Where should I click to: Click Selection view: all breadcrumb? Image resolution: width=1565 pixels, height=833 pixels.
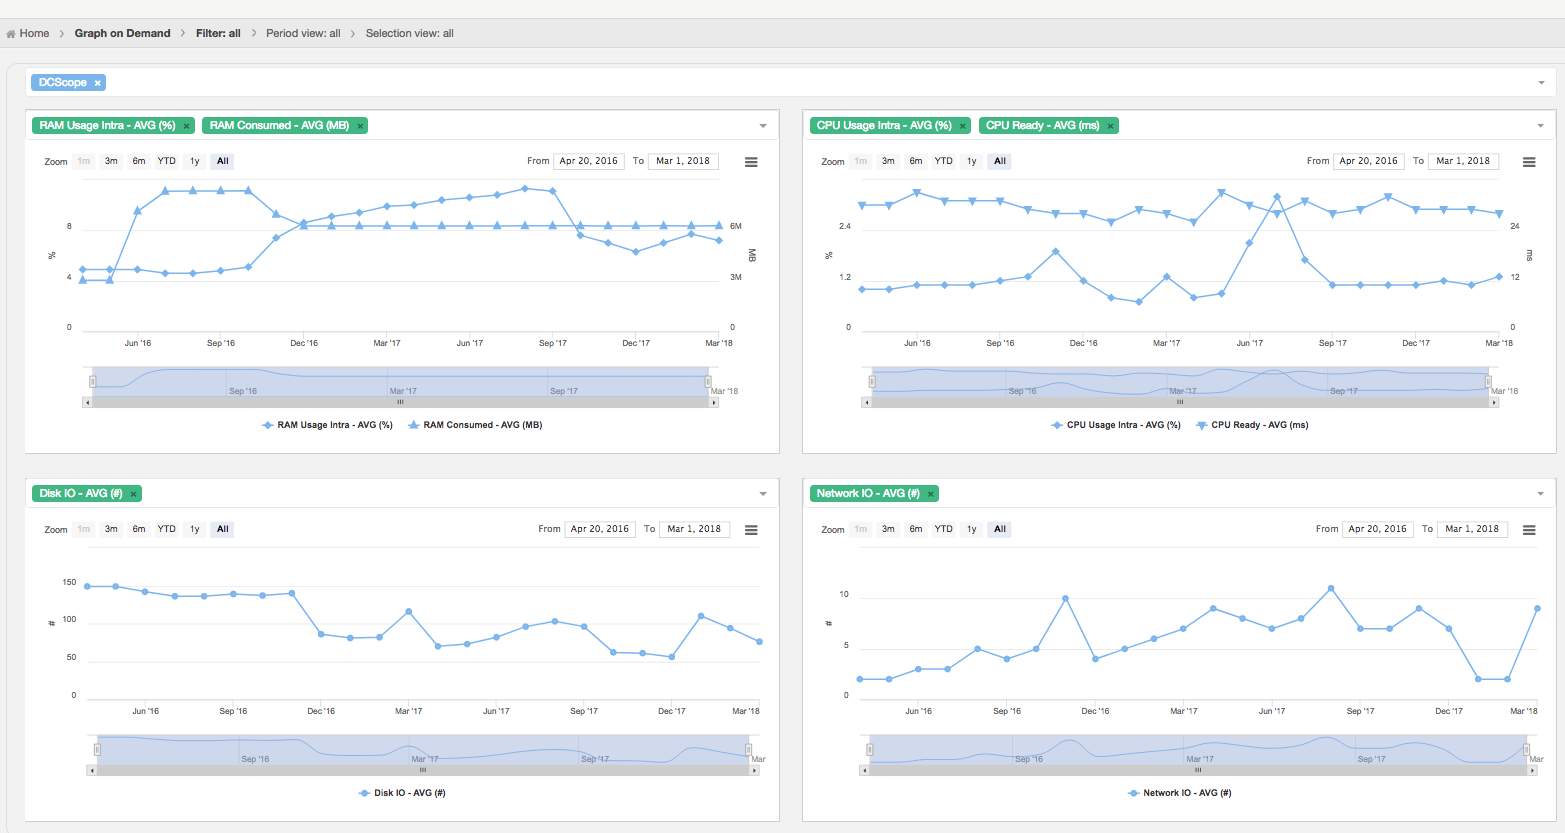pyautogui.click(x=409, y=34)
